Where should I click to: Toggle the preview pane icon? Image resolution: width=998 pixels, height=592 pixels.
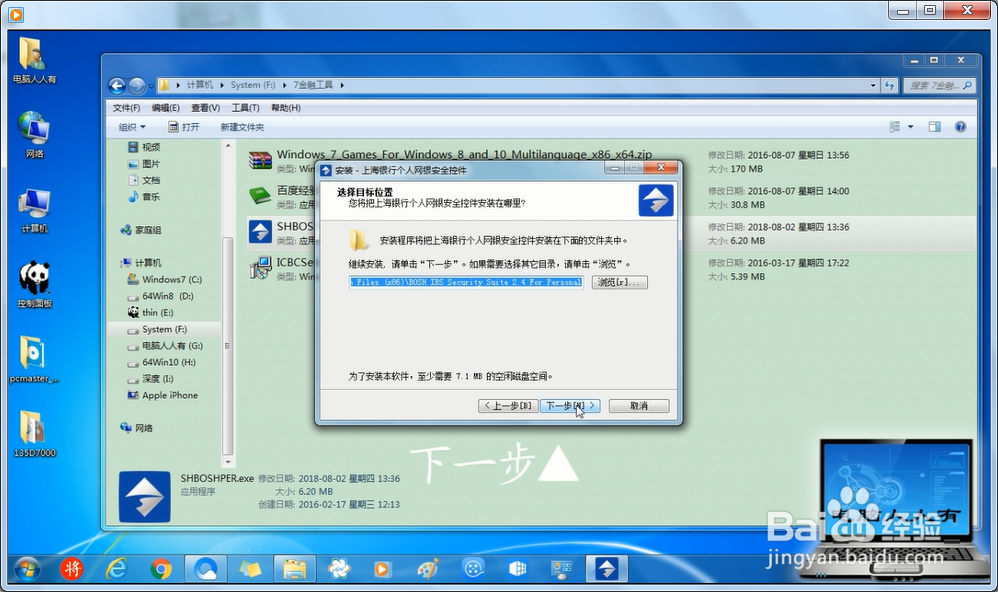[934, 127]
